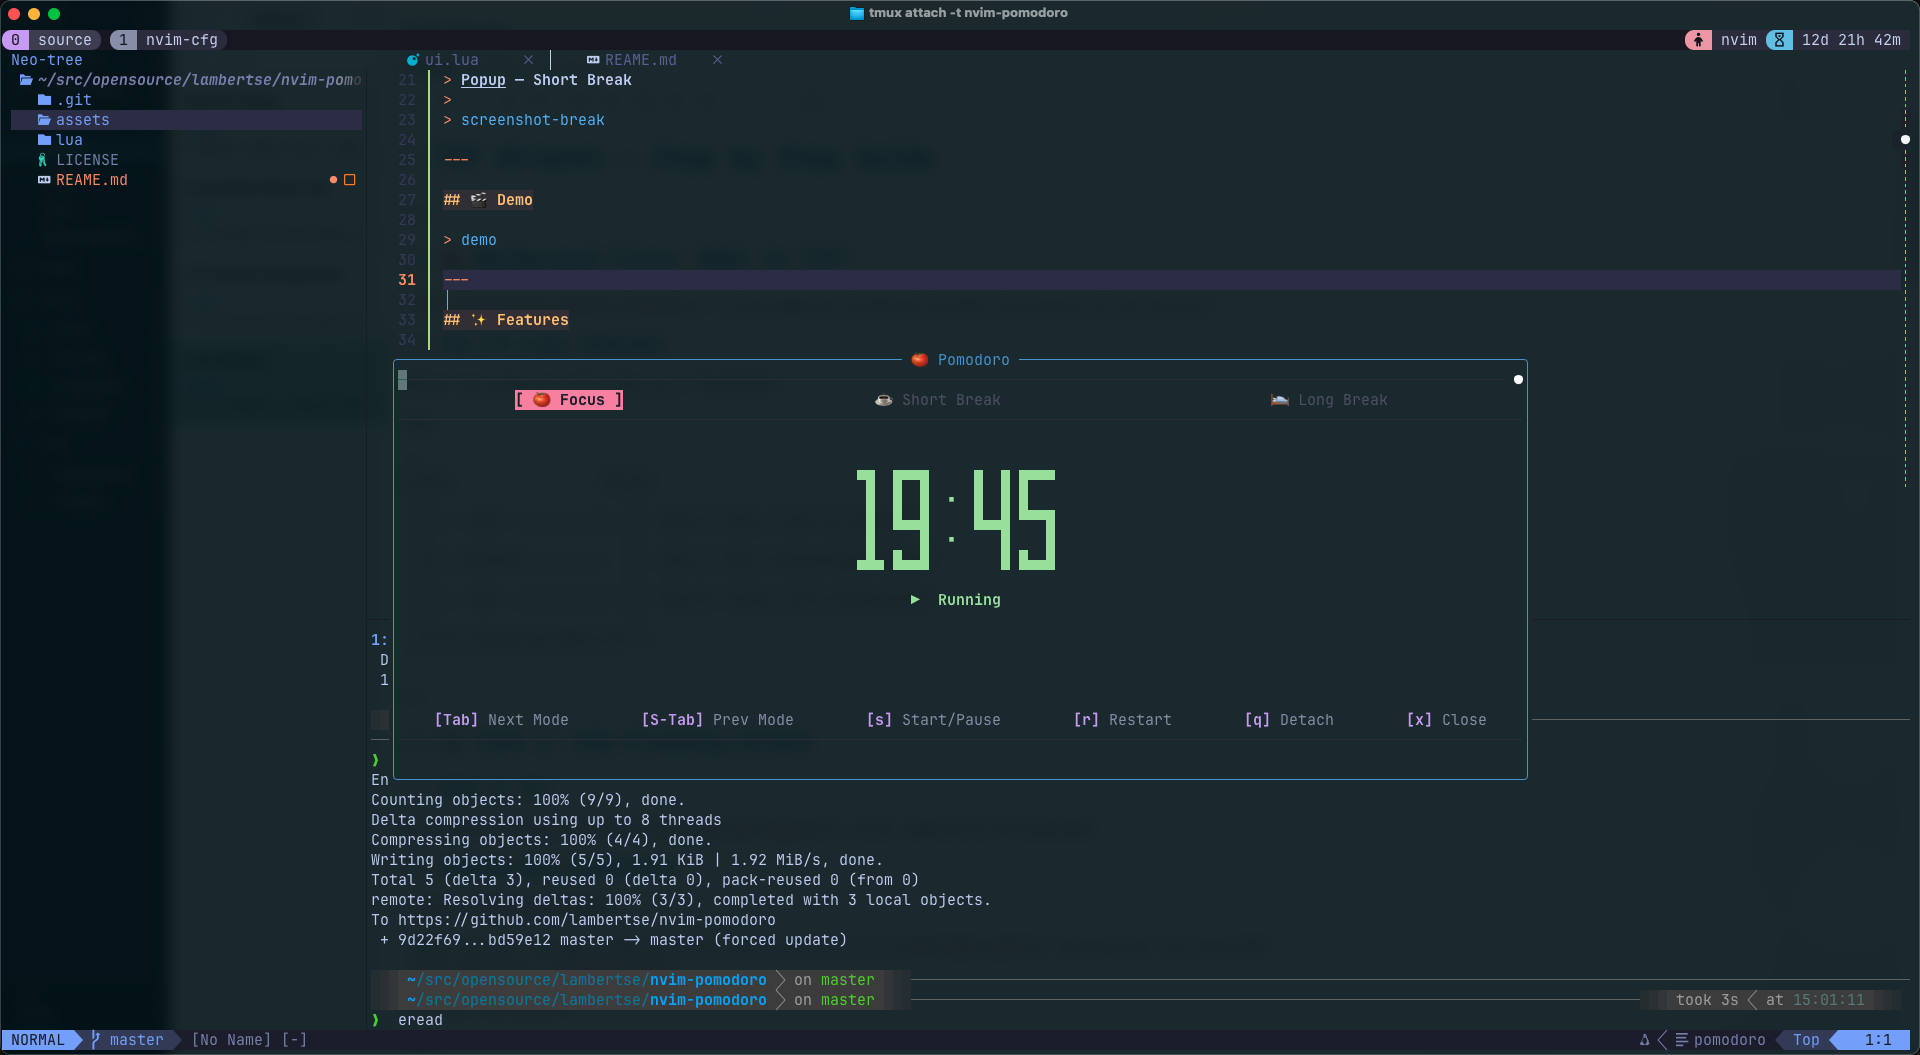Click the coffee cup icon for Short Break
Image resolution: width=1920 pixels, height=1055 pixels.
884,400
